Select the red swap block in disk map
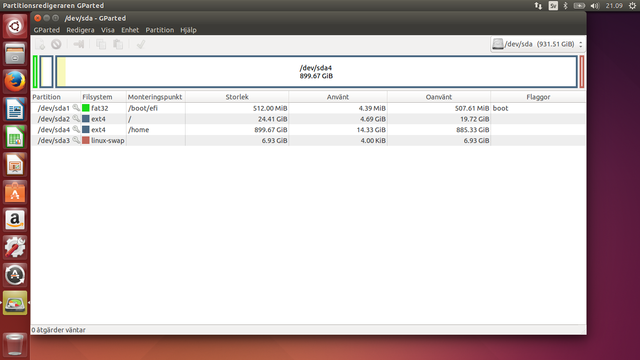640x360 pixels. [x=582, y=72]
